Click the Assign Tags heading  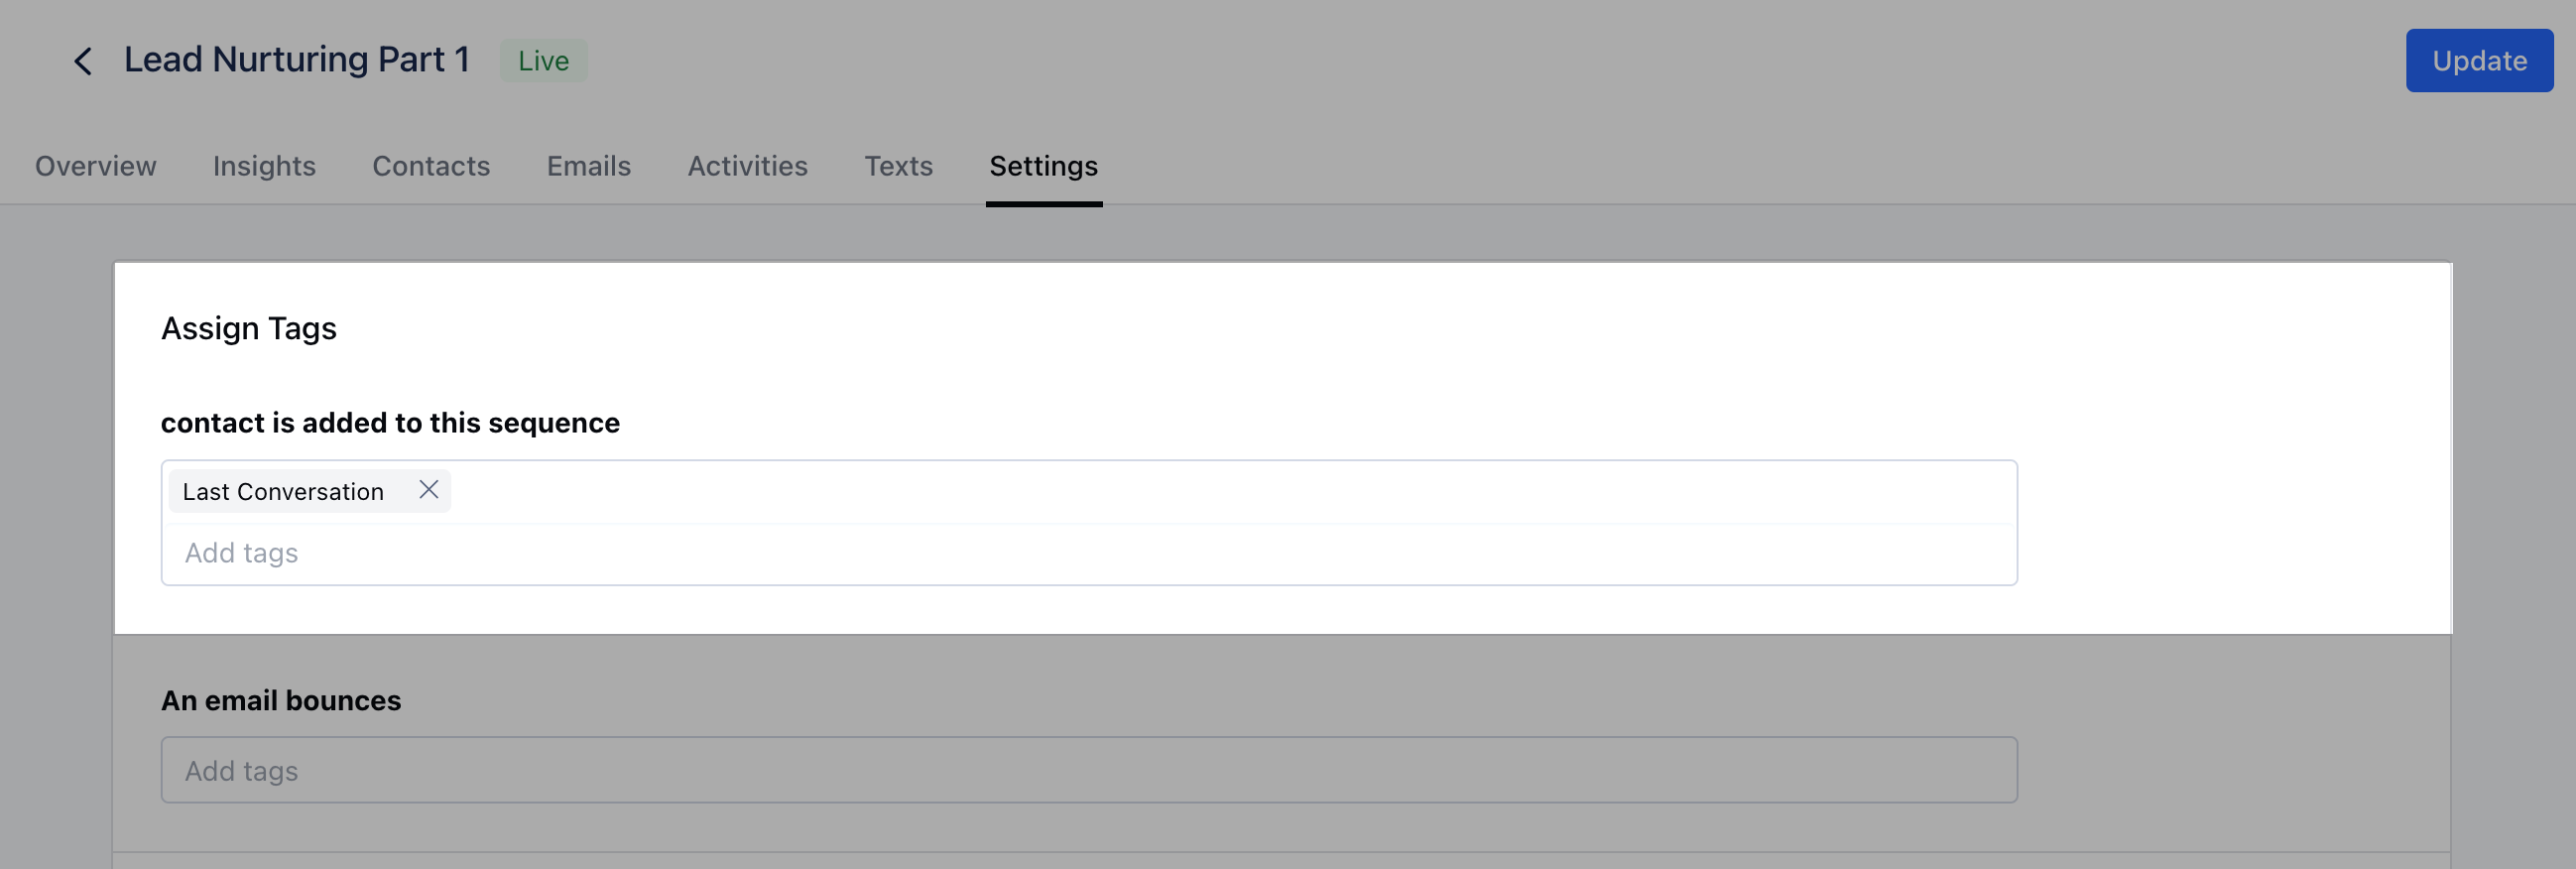coord(249,328)
